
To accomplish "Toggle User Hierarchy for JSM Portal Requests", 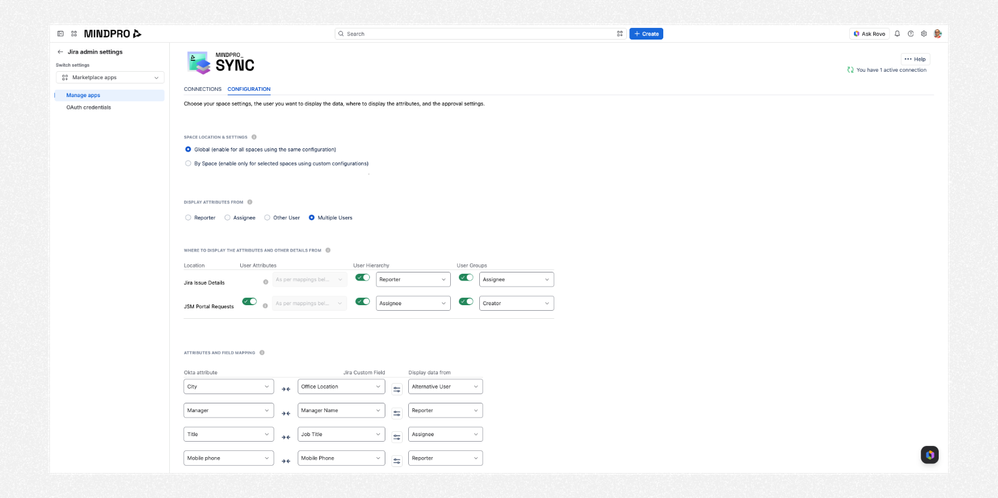I will pyautogui.click(x=362, y=301).
